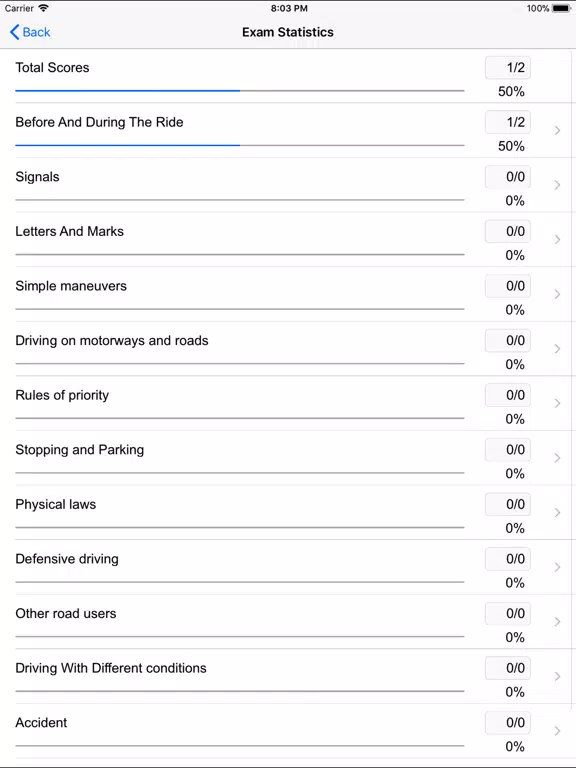Expand Before And During The Ride chevron

coord(557,130)
